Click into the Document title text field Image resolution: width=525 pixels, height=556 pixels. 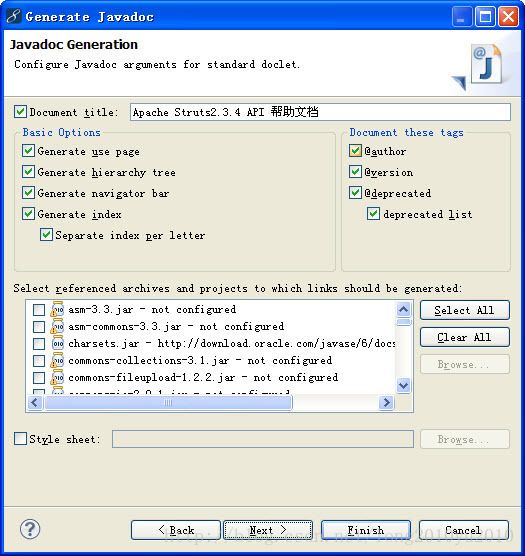point(320,112)
